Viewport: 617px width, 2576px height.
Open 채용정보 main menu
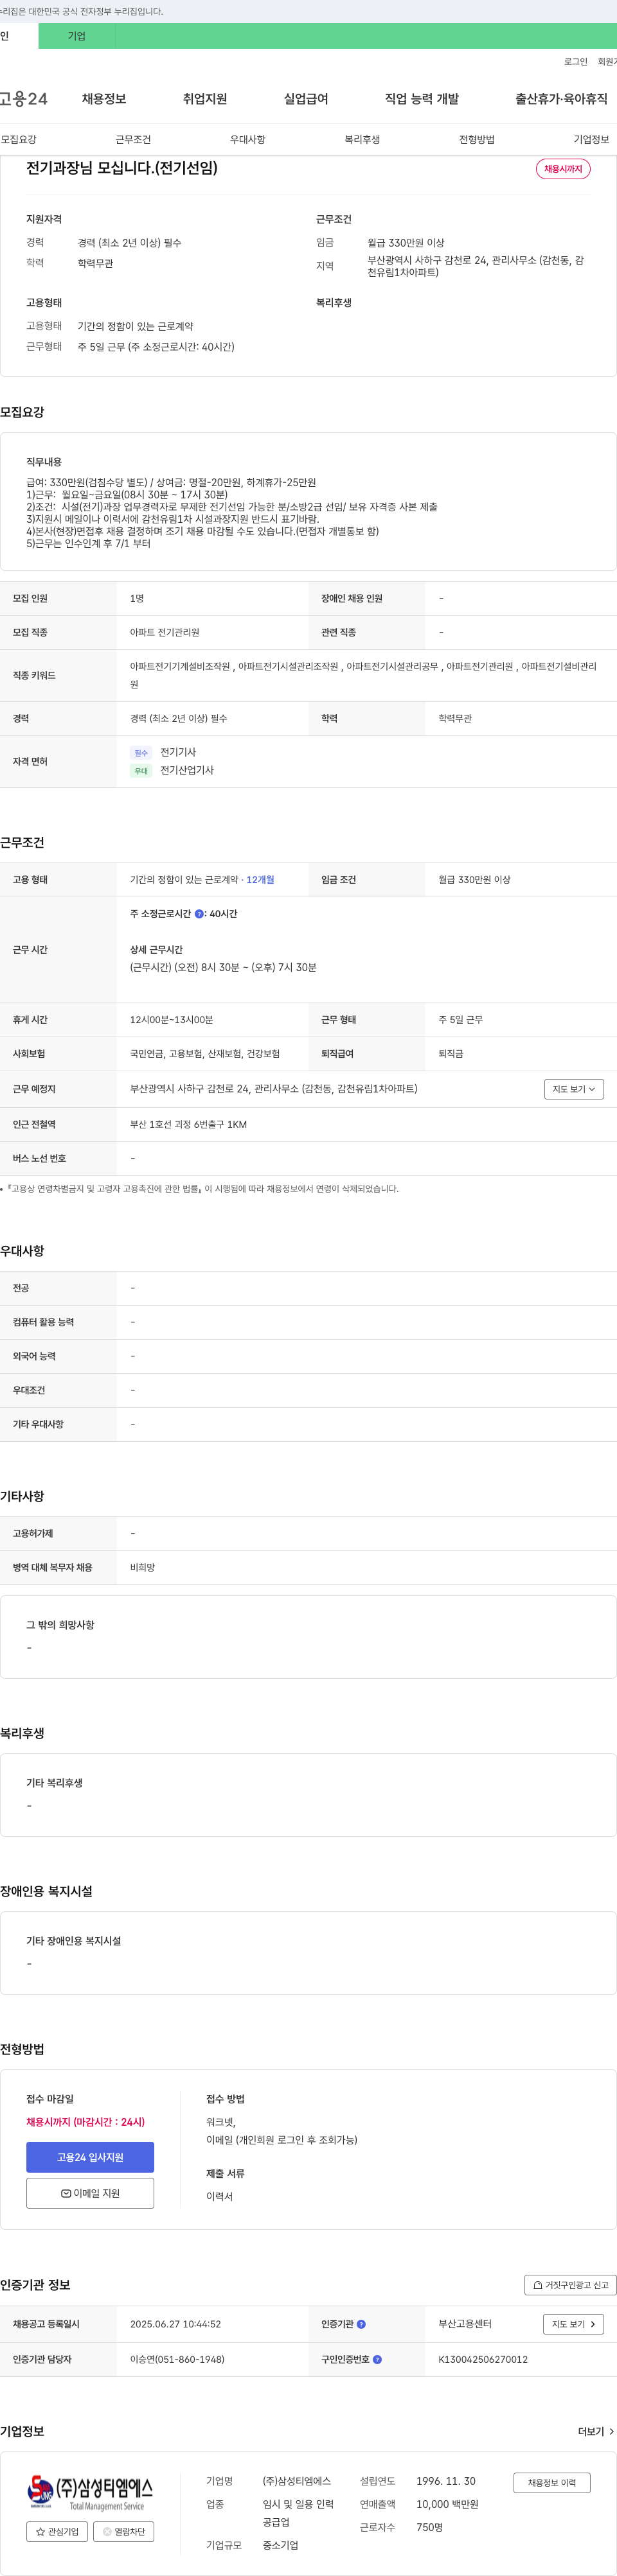pos(104,99)
